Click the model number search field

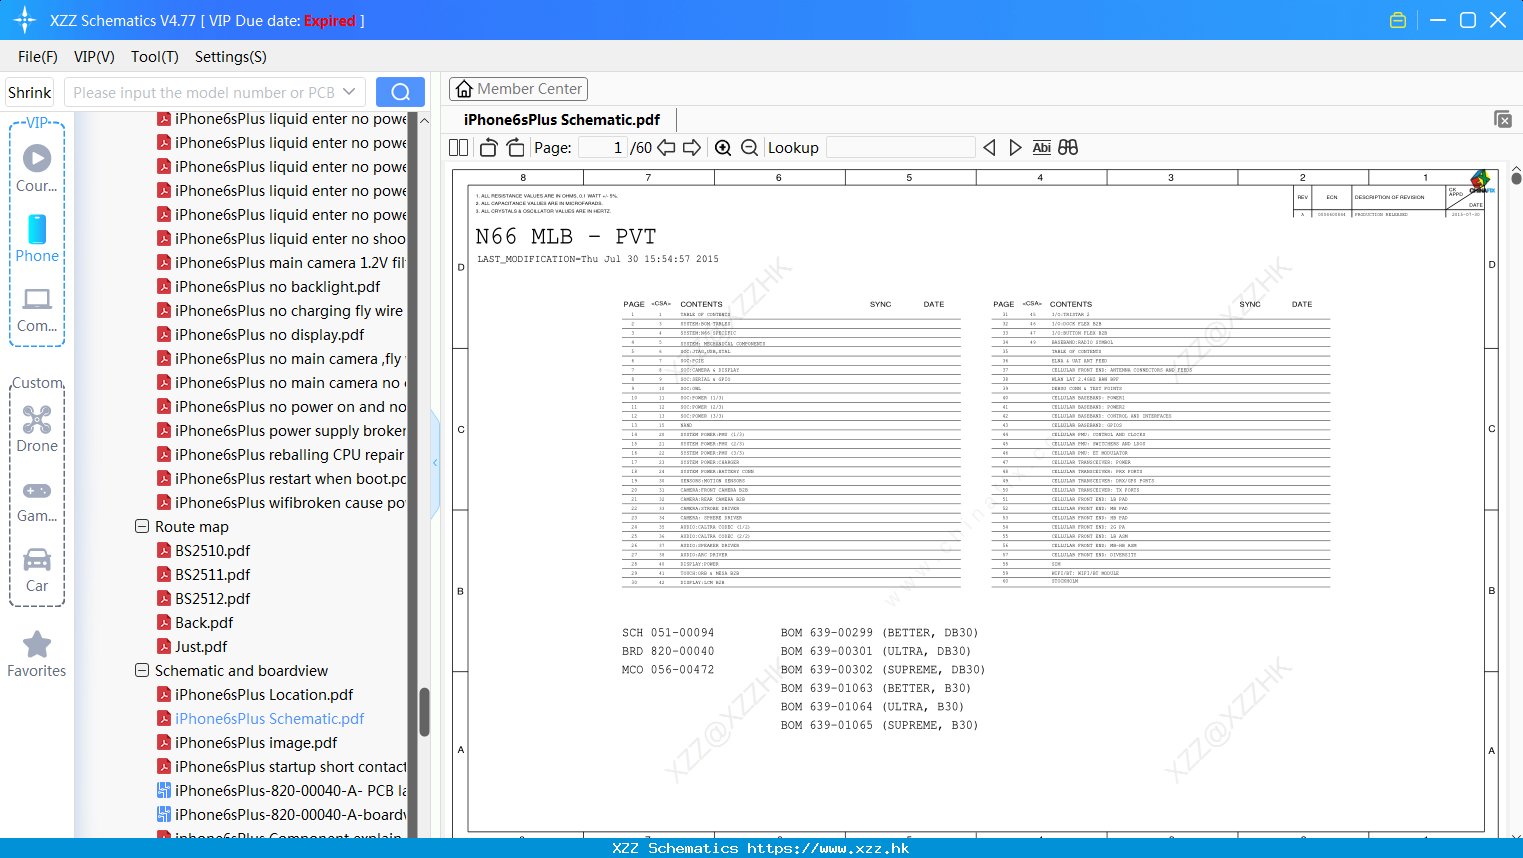[204, 92]
